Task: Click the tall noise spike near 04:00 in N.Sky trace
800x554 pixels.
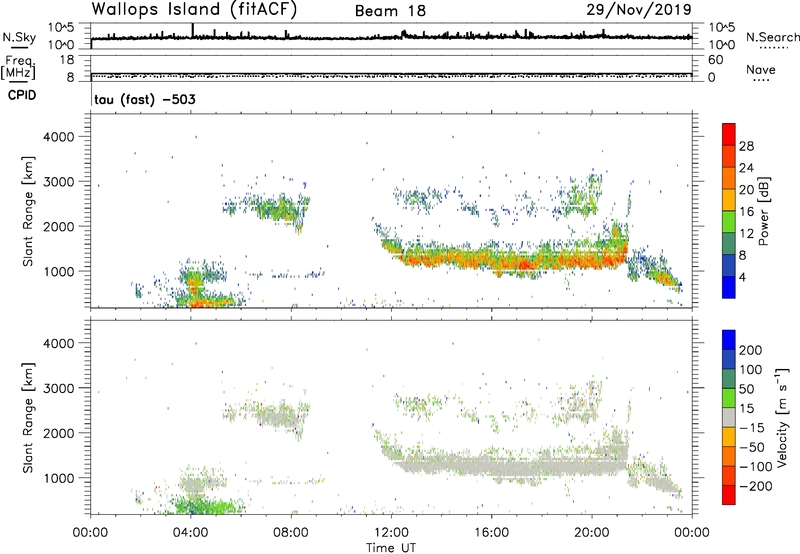Action: tap(192, 30)
